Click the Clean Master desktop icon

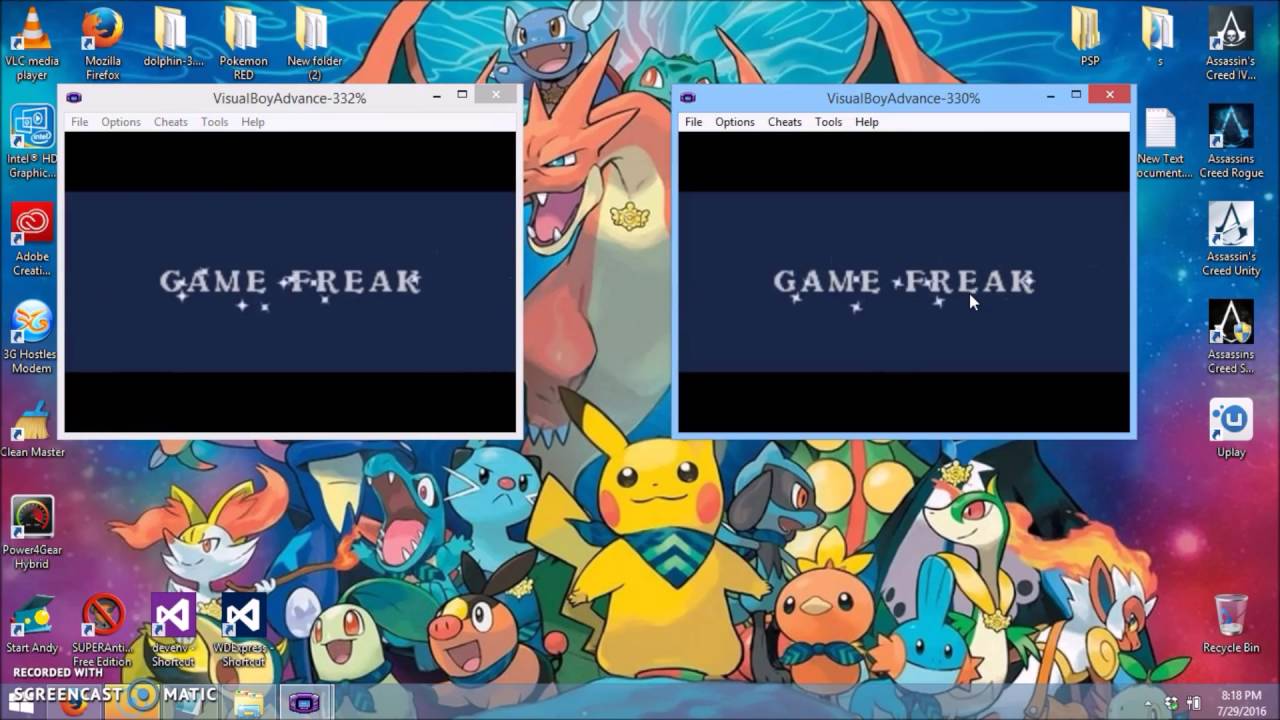[32, 428]
